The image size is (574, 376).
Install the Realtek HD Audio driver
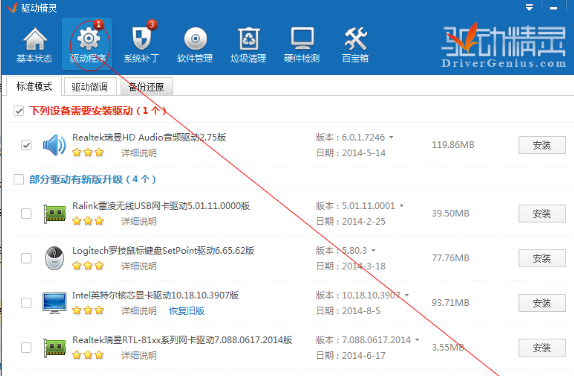coord(542,145)
